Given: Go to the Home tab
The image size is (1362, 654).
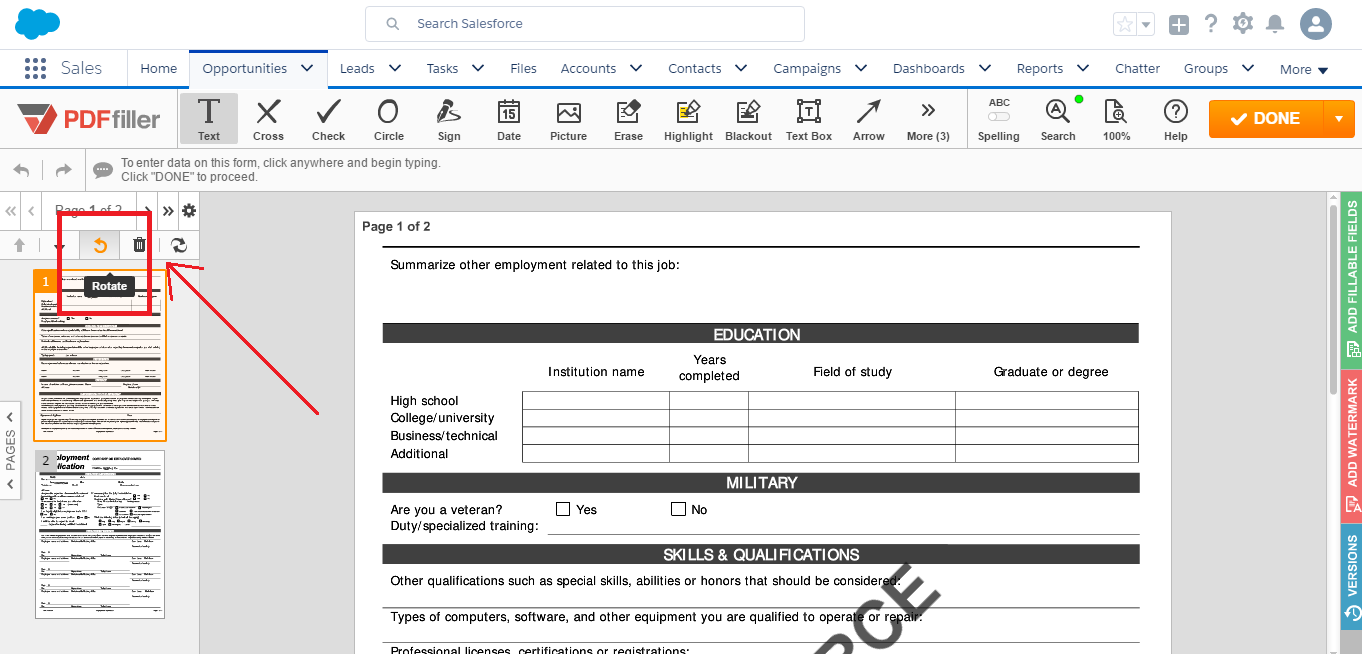Looking at the screenshot, I should click(x=159, y=68).
